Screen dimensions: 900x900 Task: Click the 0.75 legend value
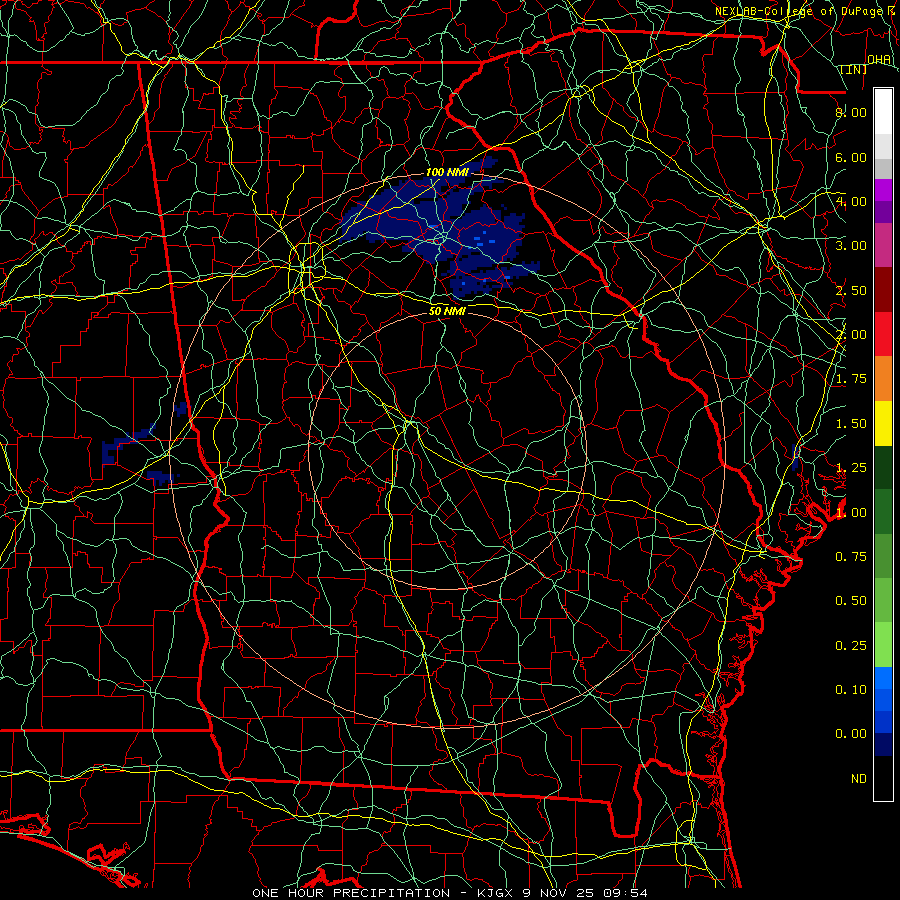click(851, 557)
